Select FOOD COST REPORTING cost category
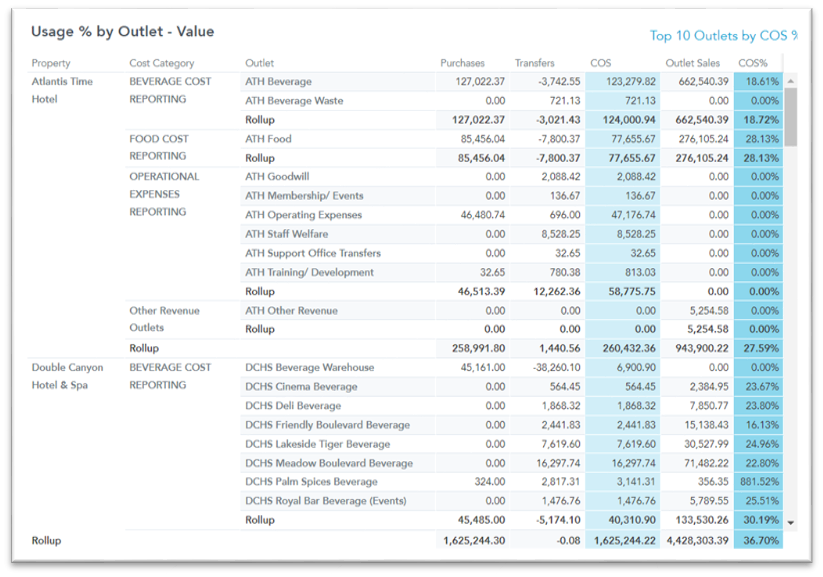Image resolution: width=823 pixels, height=577 pixels. pos(159,148)
